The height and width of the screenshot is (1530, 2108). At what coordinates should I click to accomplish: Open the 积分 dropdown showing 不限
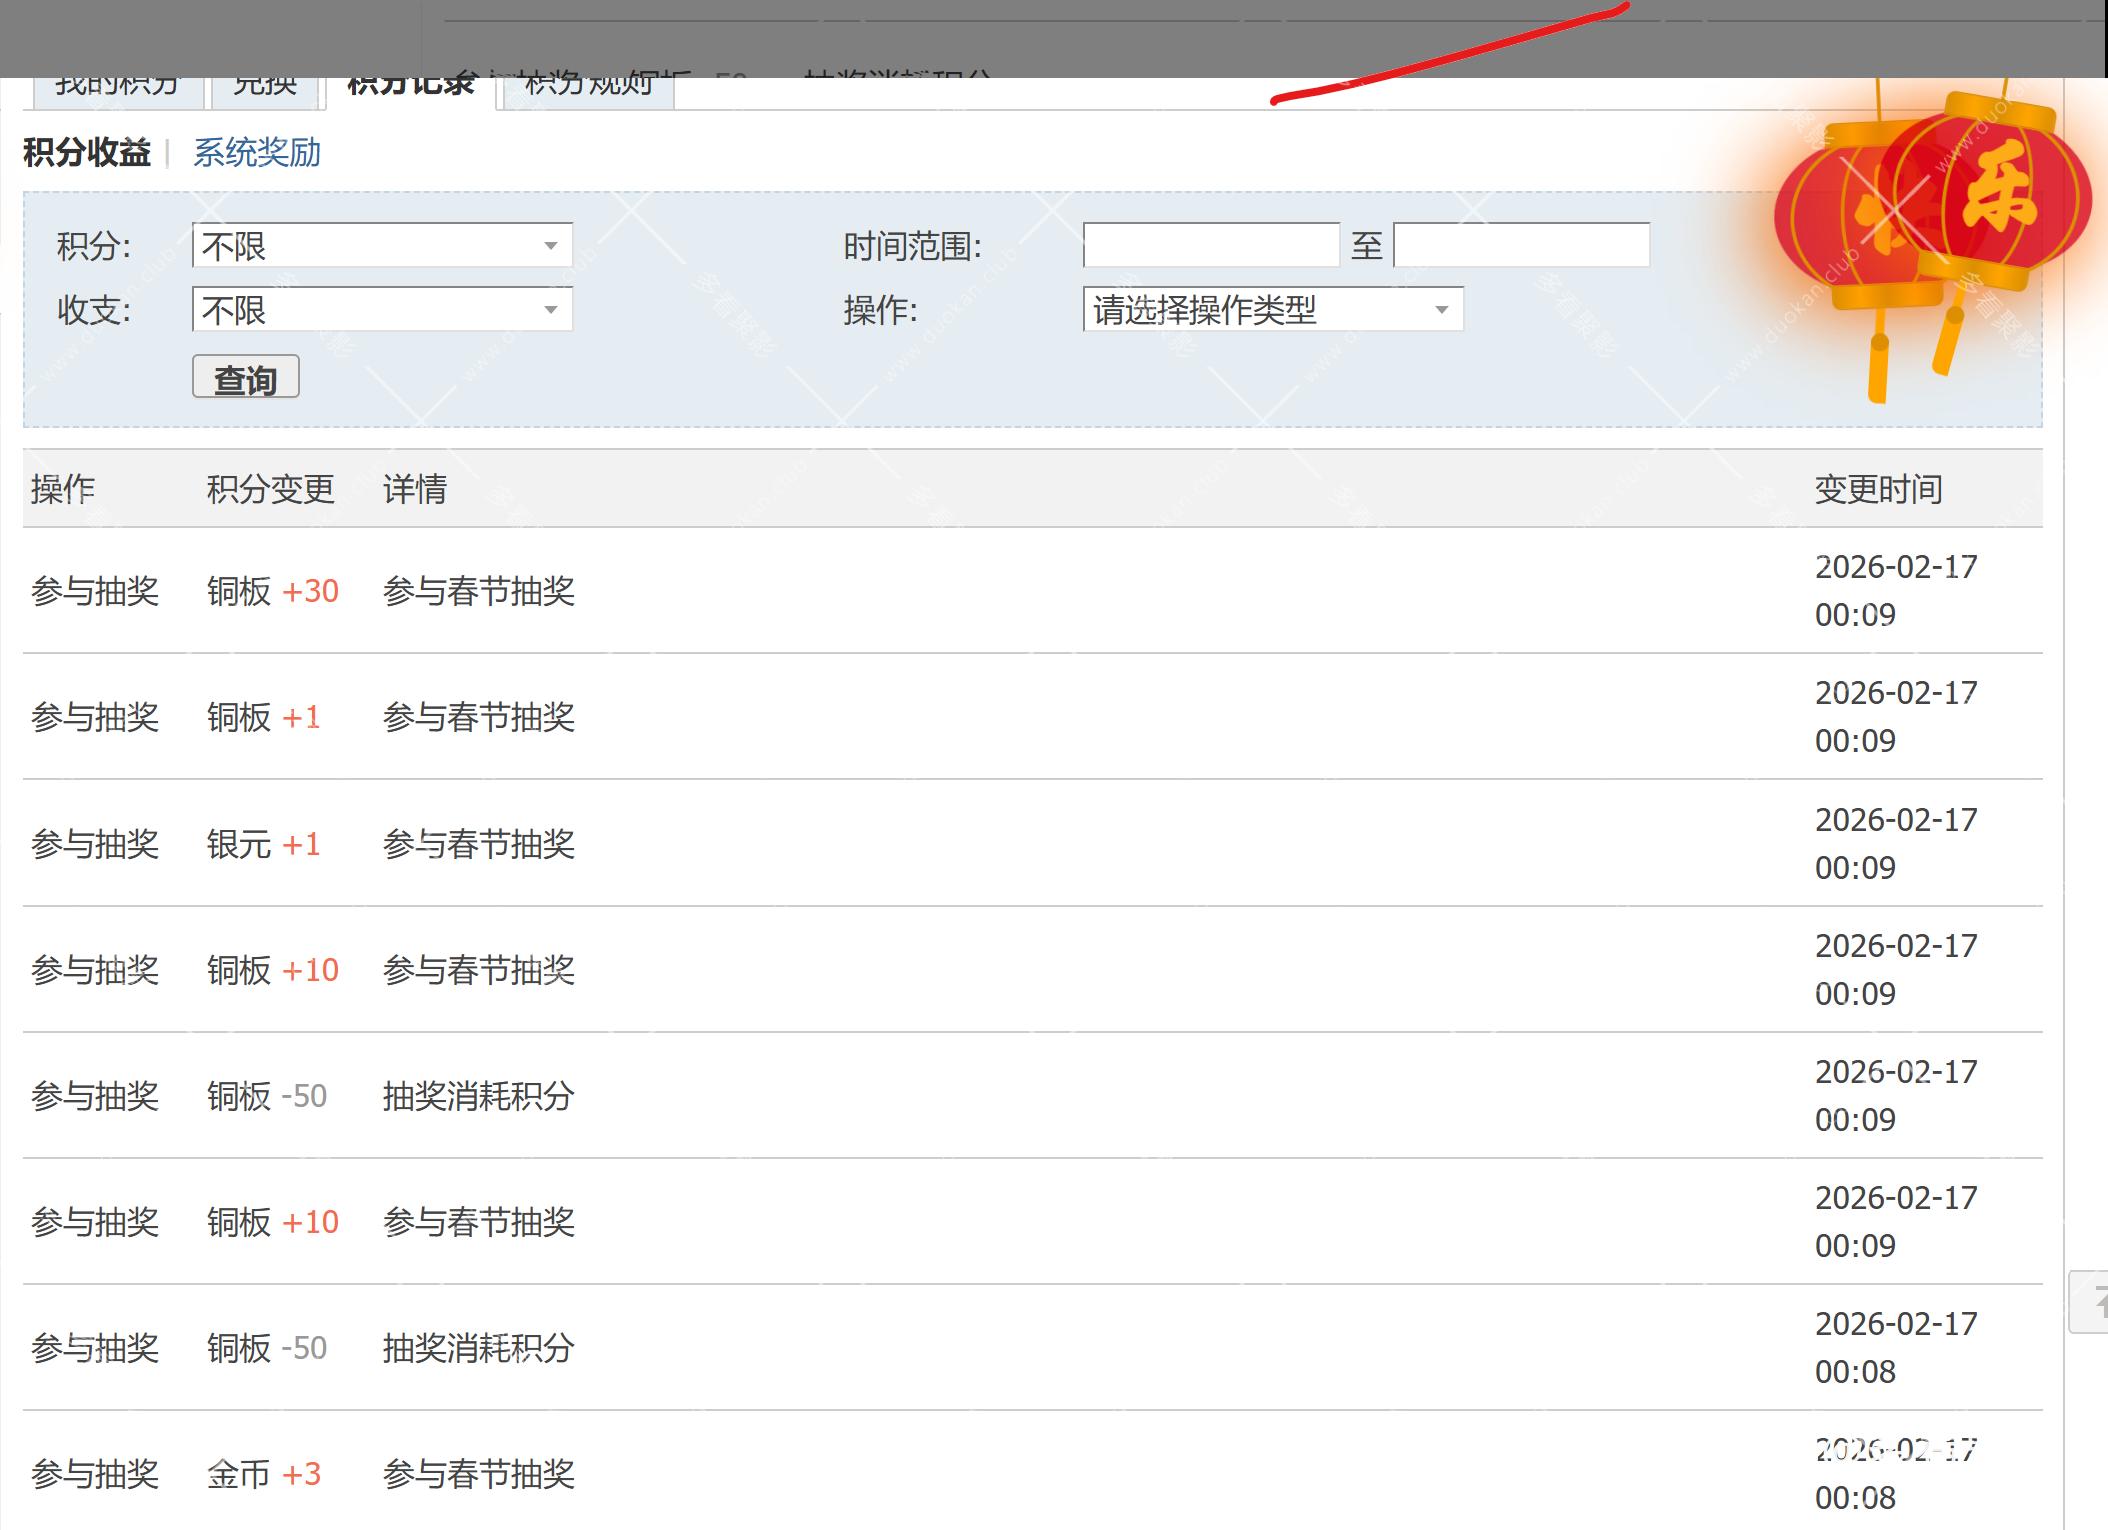381,246
